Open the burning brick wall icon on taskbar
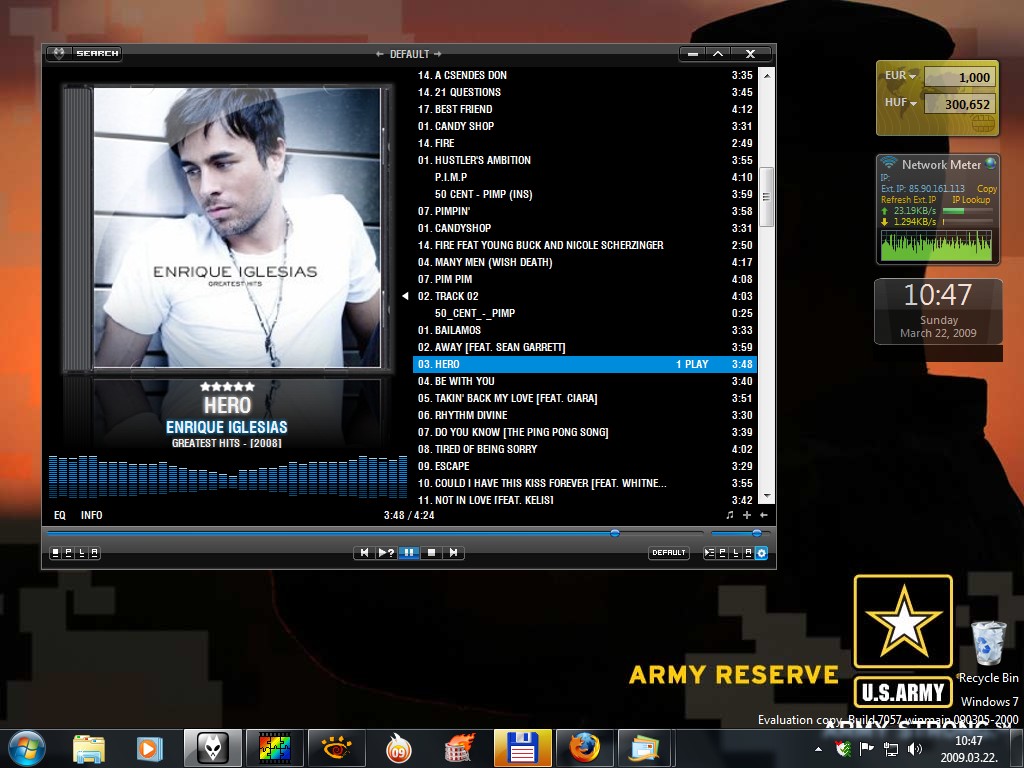 coord(460,748)
